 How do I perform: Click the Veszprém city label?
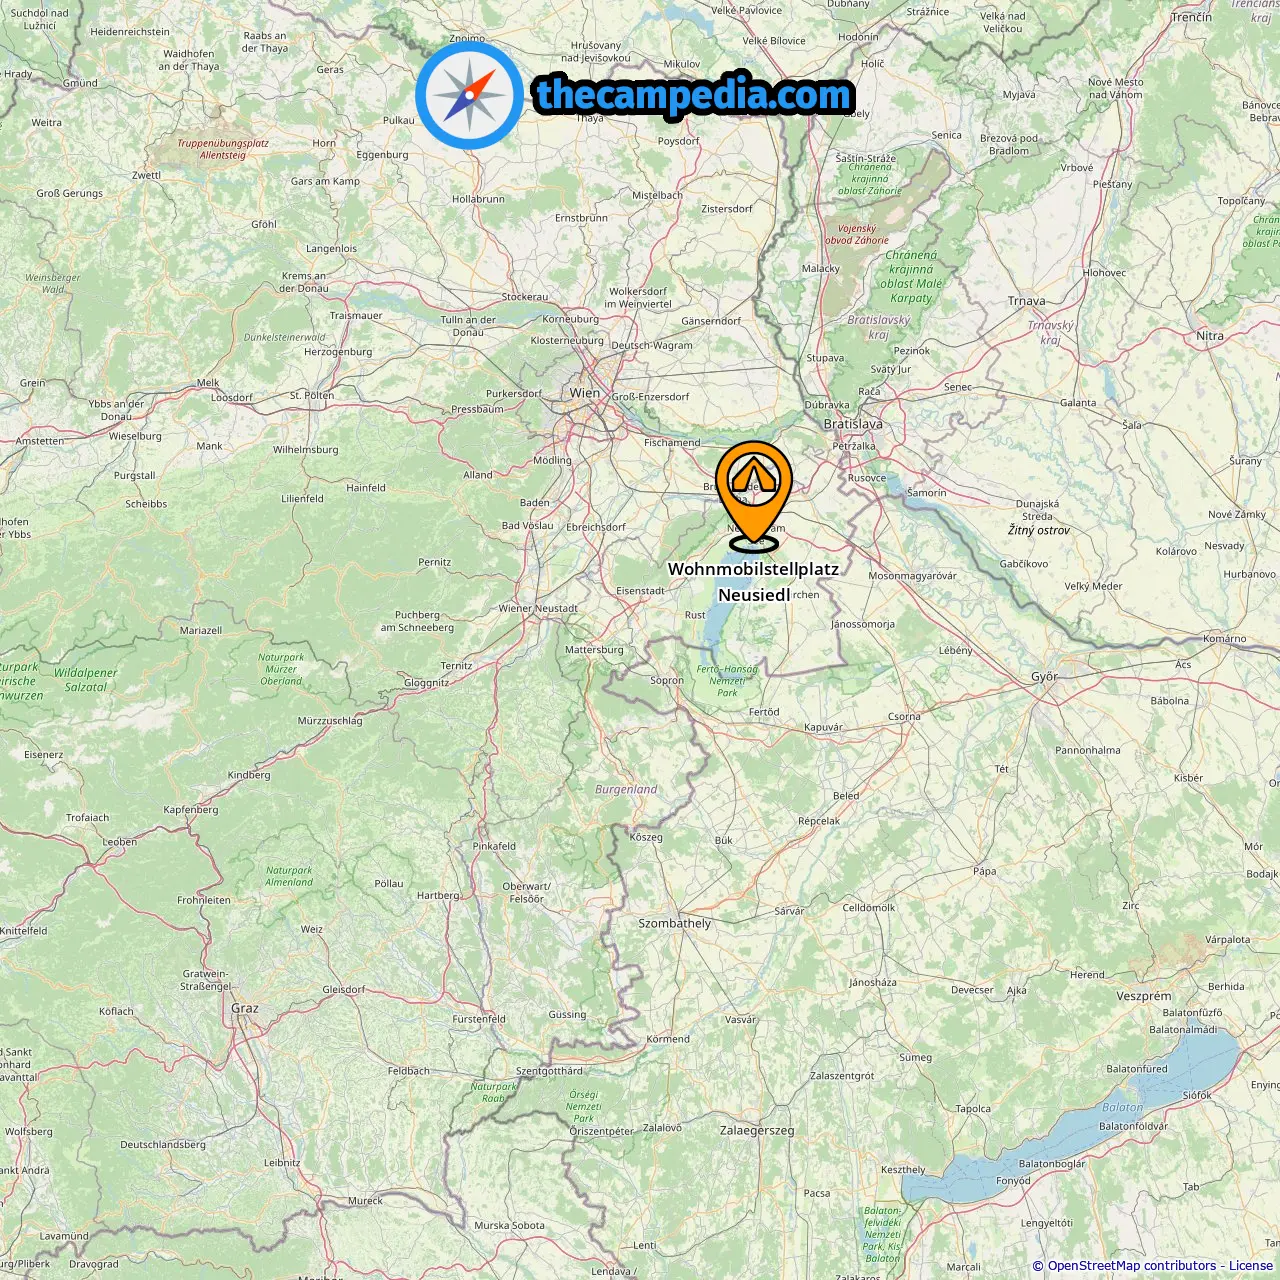1144,996
